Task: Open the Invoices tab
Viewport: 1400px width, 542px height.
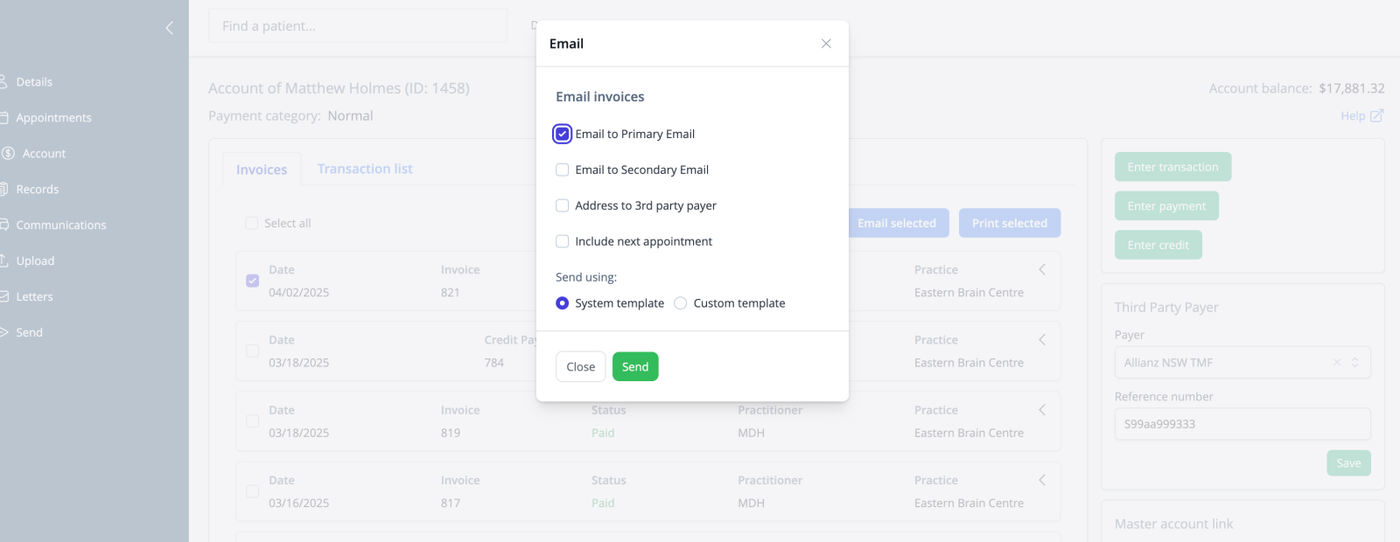Action: pos(262,170)
